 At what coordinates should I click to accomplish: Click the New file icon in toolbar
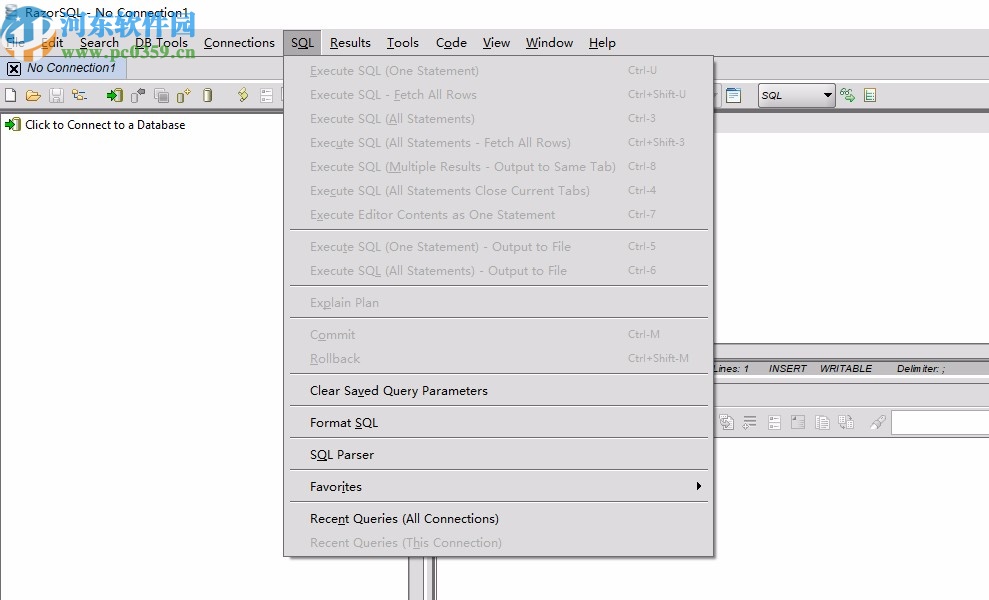10,95
